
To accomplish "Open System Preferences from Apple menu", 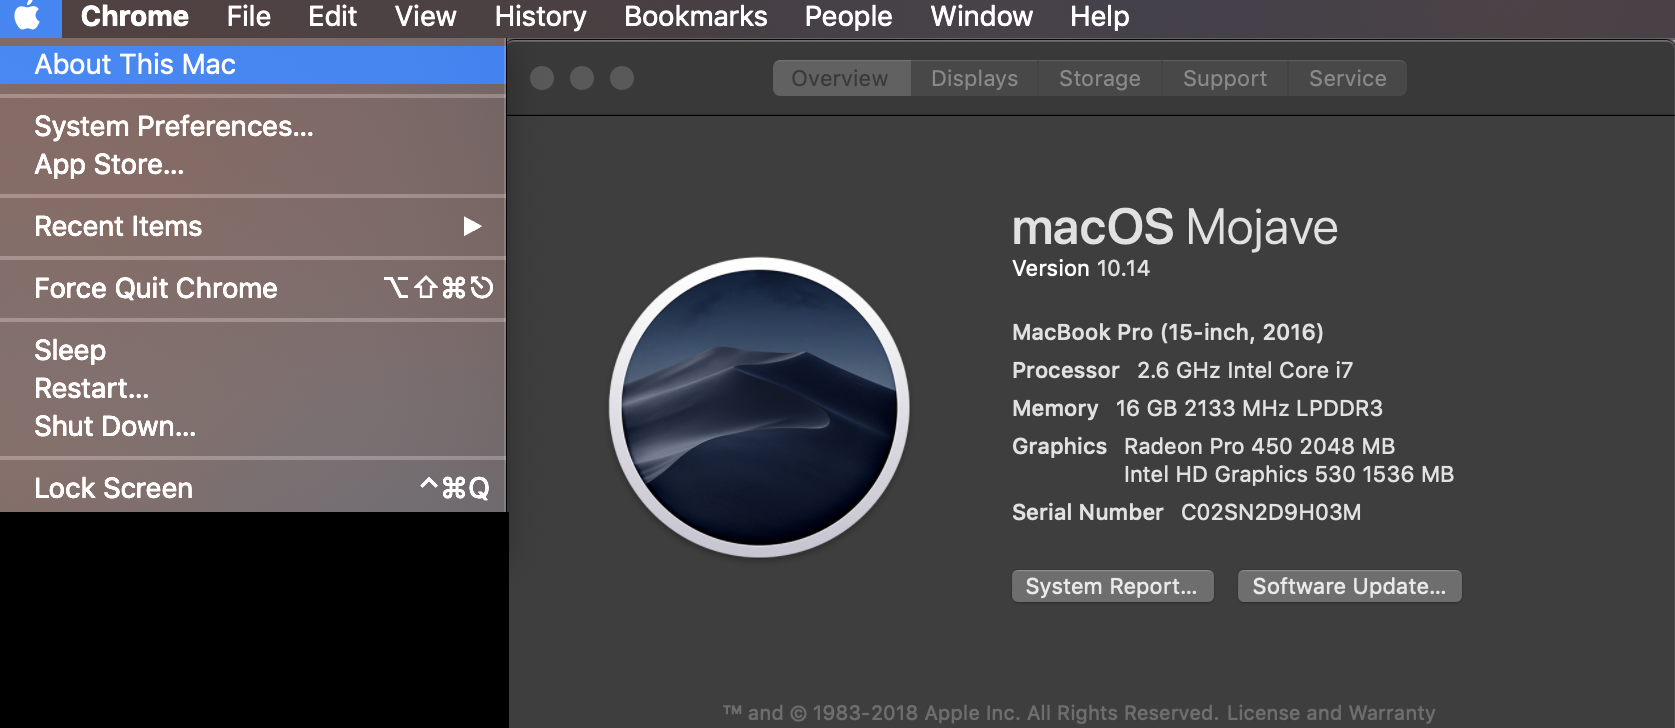I will click(173, 127).
